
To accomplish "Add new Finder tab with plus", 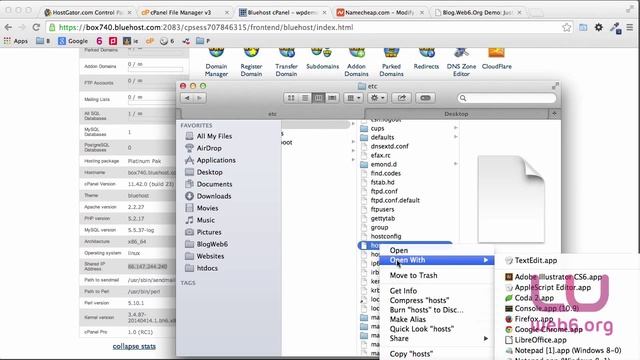I will 554,114.
